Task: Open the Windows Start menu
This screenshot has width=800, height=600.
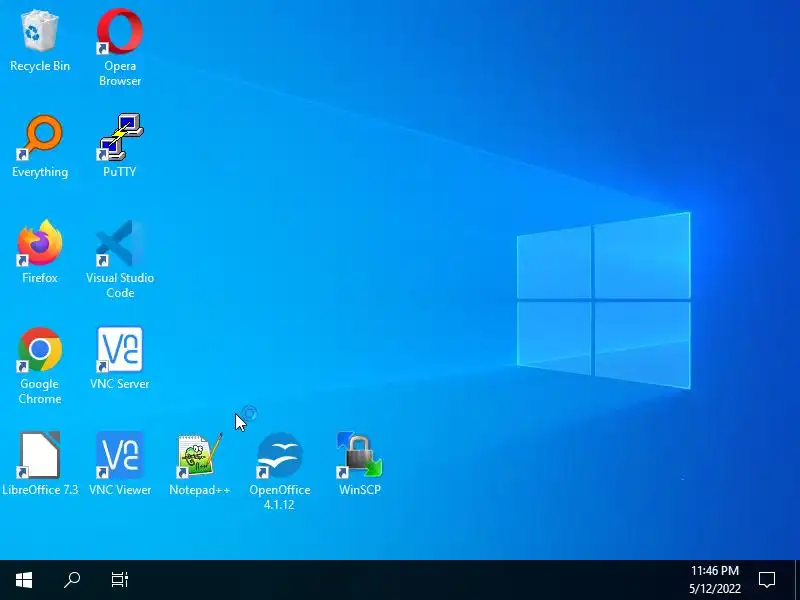Action: click(x=24, y=580)
